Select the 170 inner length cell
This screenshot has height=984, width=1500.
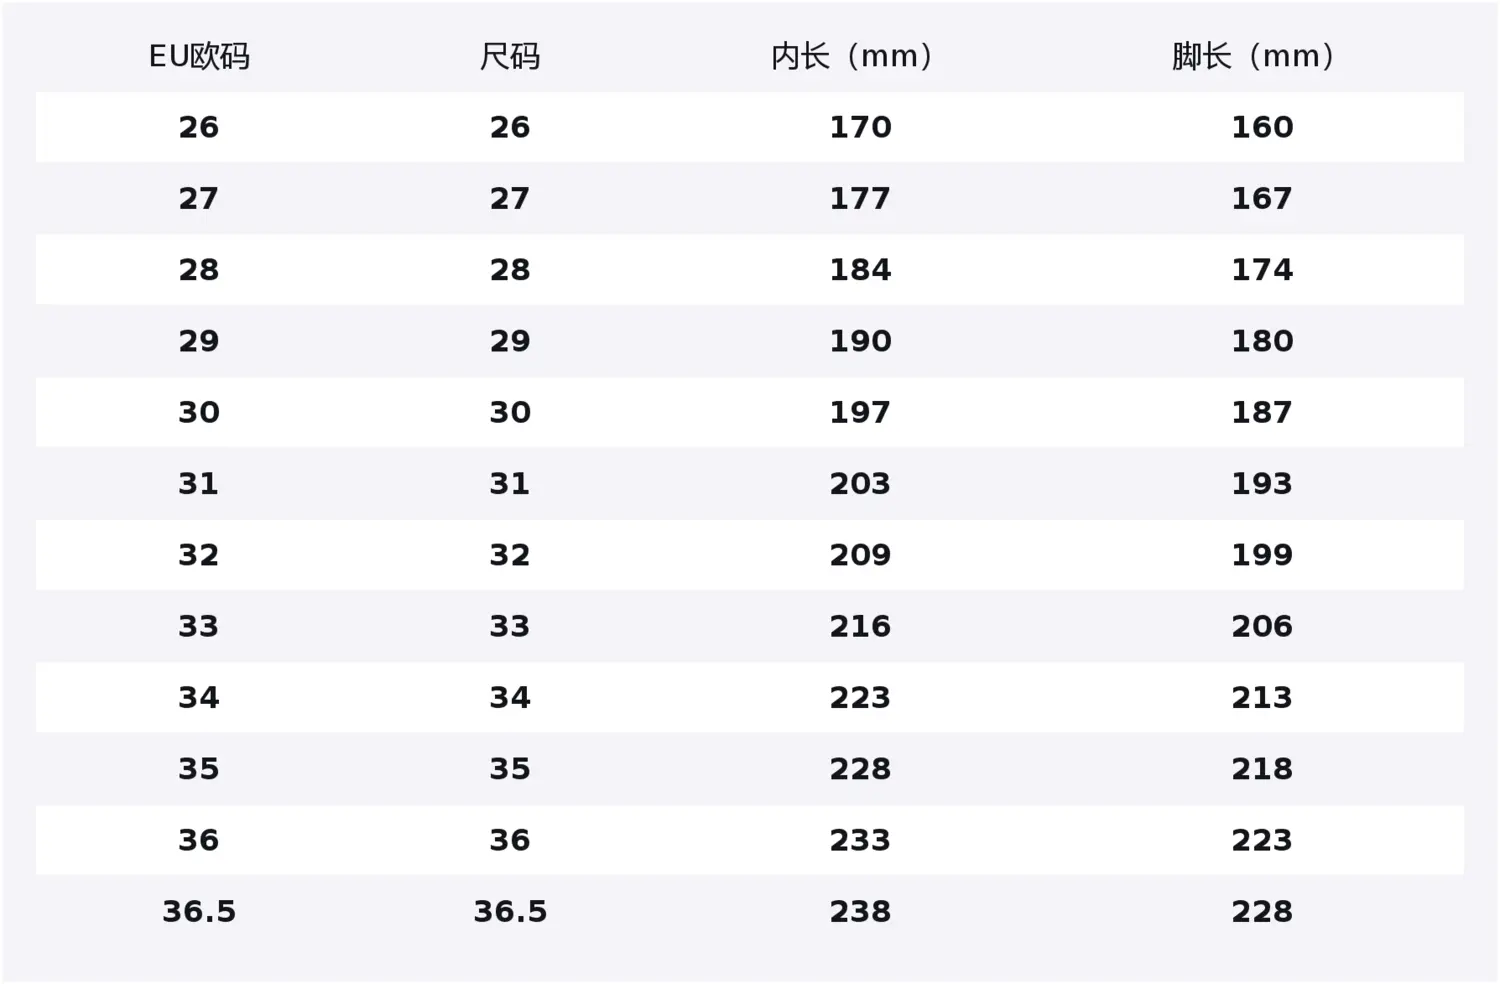click(860, 127)
